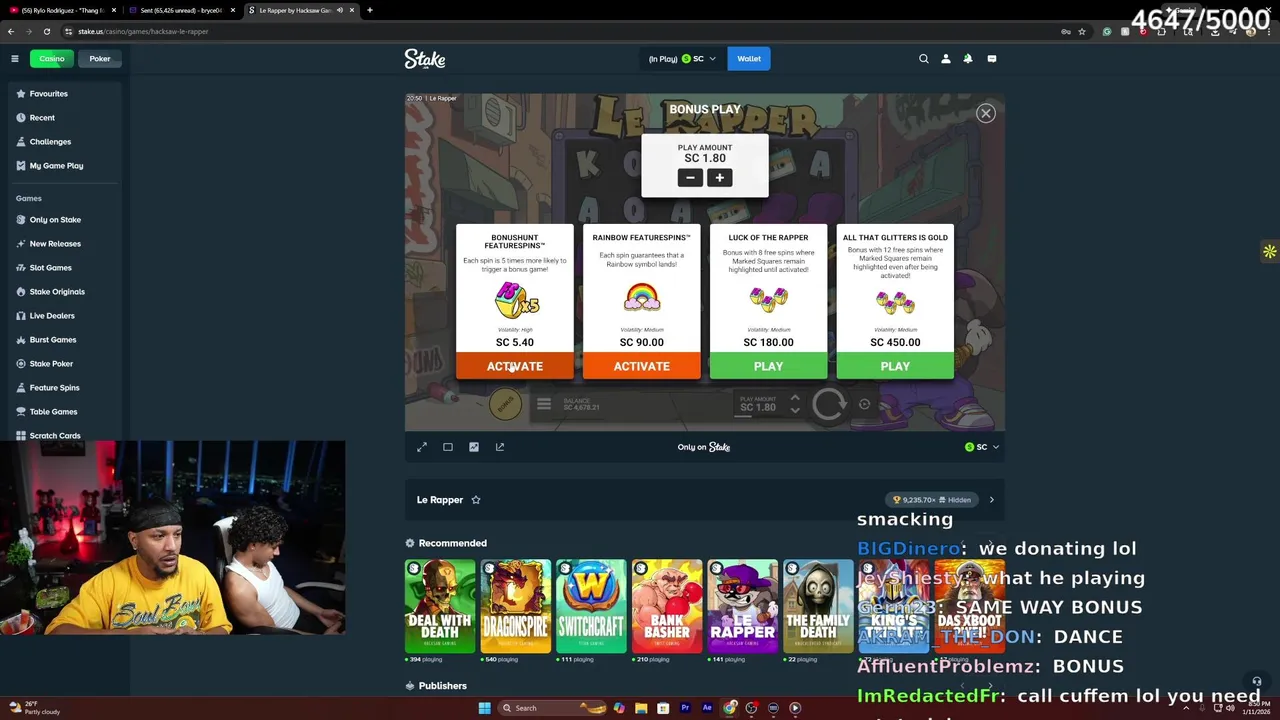This screenshot has height=720, width=1280.
Task: Open Slot Games category
Action: 50,268
